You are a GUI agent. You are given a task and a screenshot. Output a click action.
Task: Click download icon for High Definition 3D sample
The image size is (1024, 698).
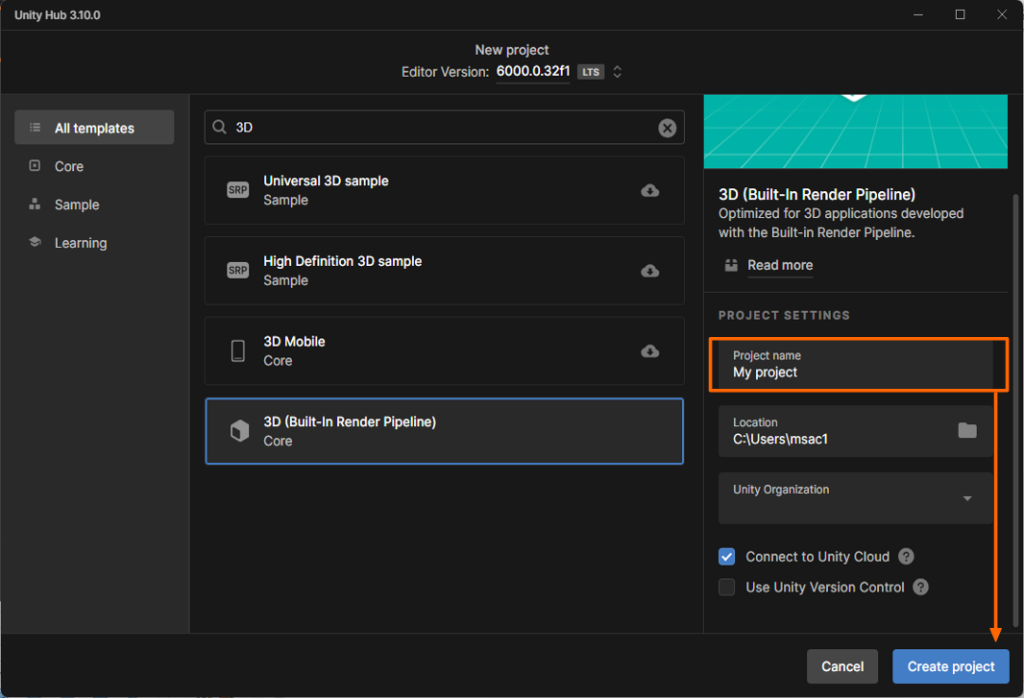[x=650, y=271]
